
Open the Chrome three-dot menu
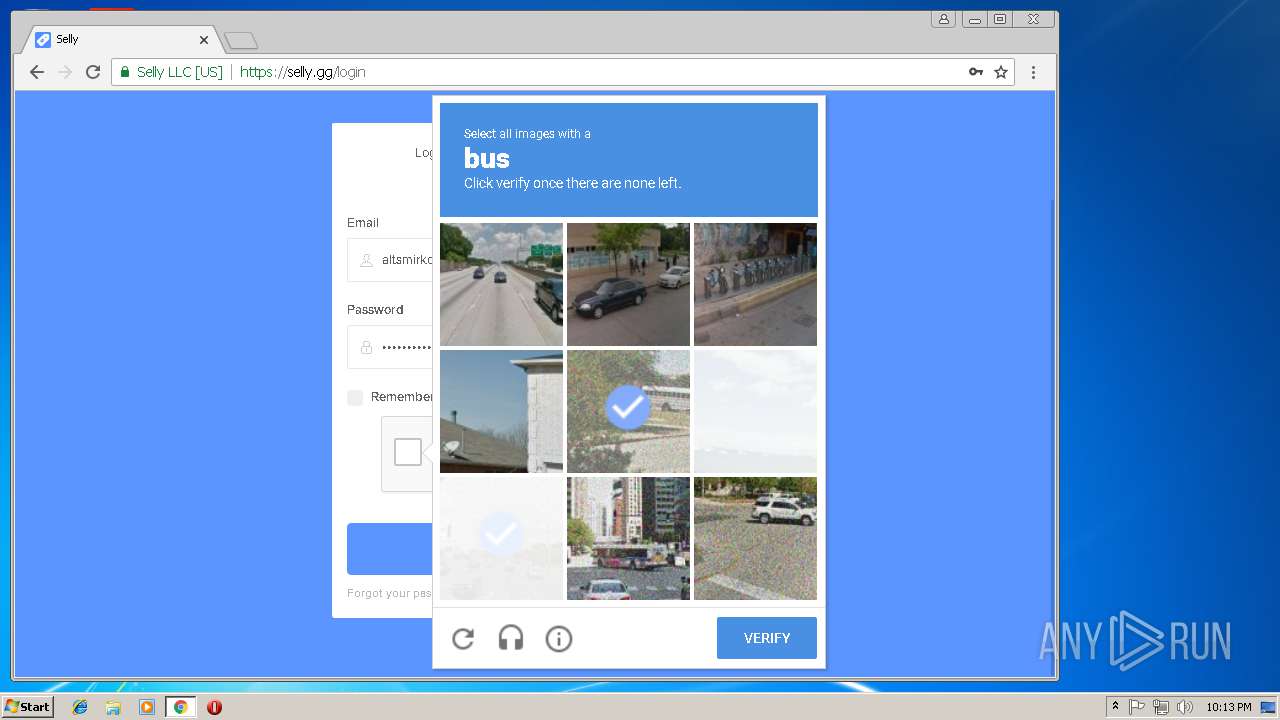[1034, 72]
